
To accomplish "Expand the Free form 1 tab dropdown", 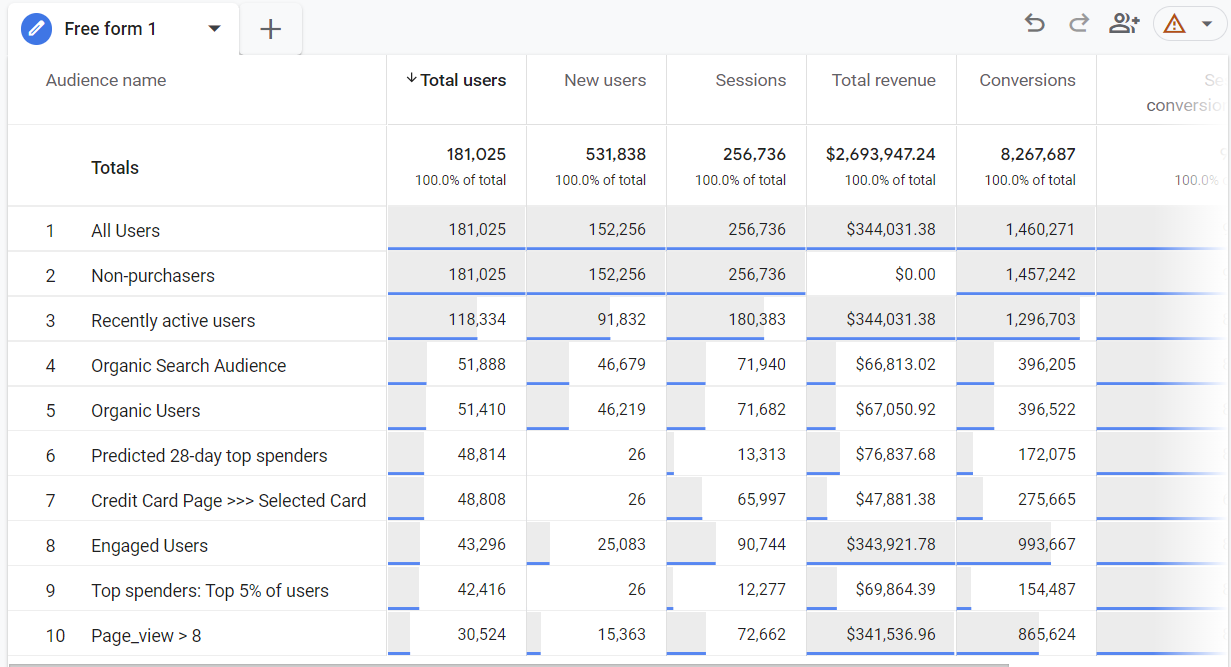I will [214, 29].
